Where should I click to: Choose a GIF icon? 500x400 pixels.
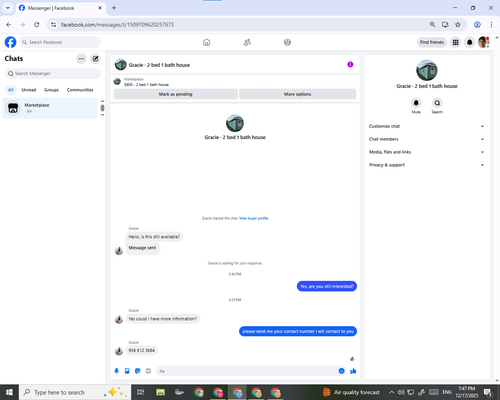coord(148,371)
